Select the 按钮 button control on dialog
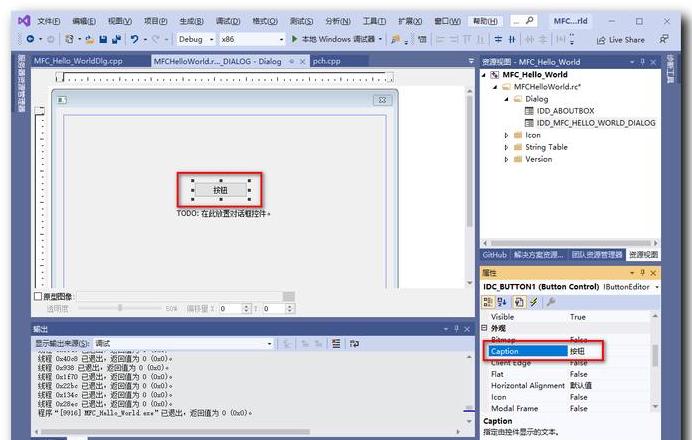The width and height of the screenshot is (692, 440). (x=221, y=190)
